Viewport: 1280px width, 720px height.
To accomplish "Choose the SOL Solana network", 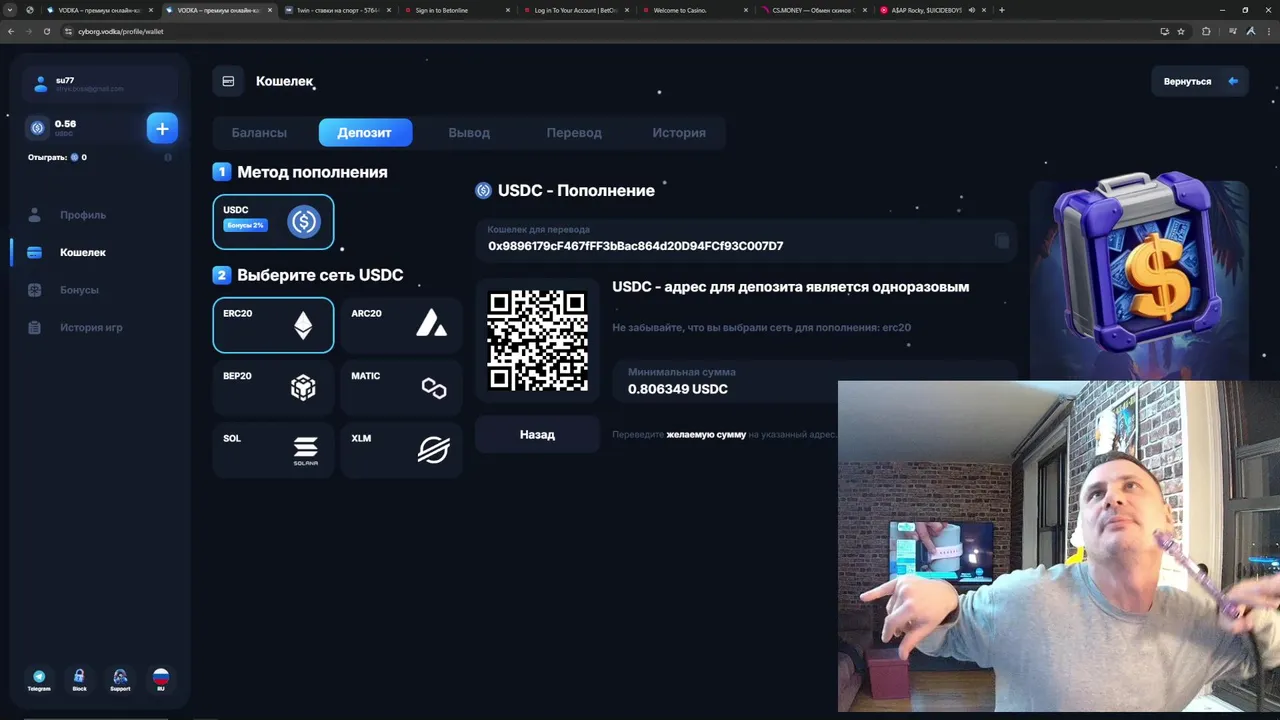I will [273, 450].
